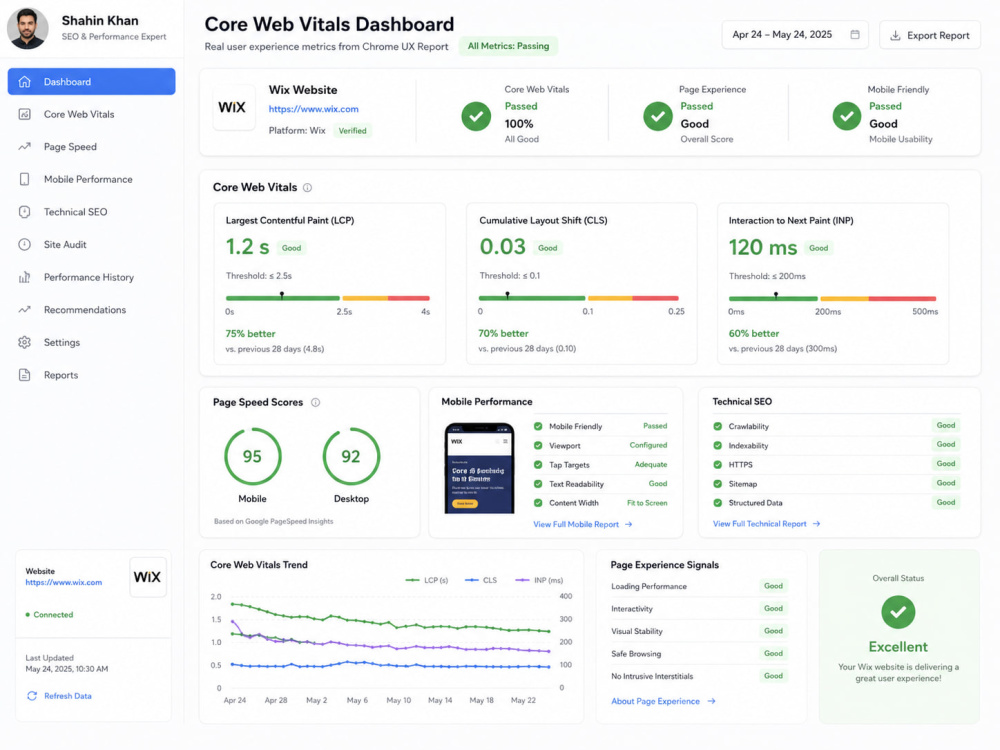Click the Site Audit clock icon

[x=24, y=244]
